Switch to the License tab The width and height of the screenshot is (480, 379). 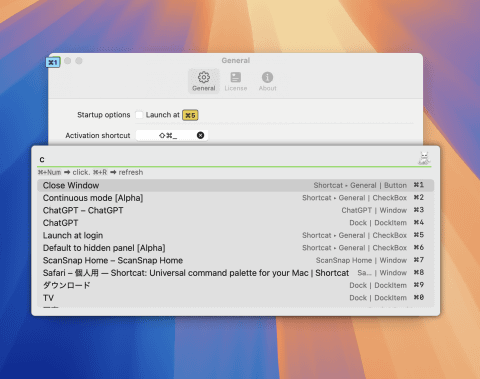[236, 81]
